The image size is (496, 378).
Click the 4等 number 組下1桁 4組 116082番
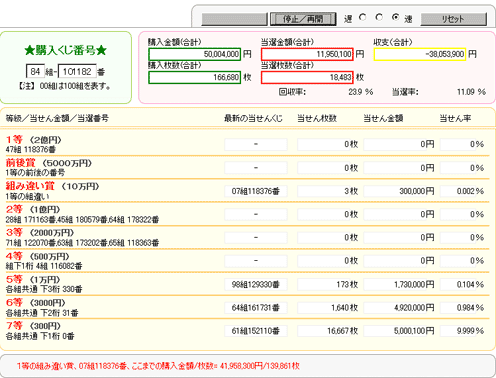[44, 266]
